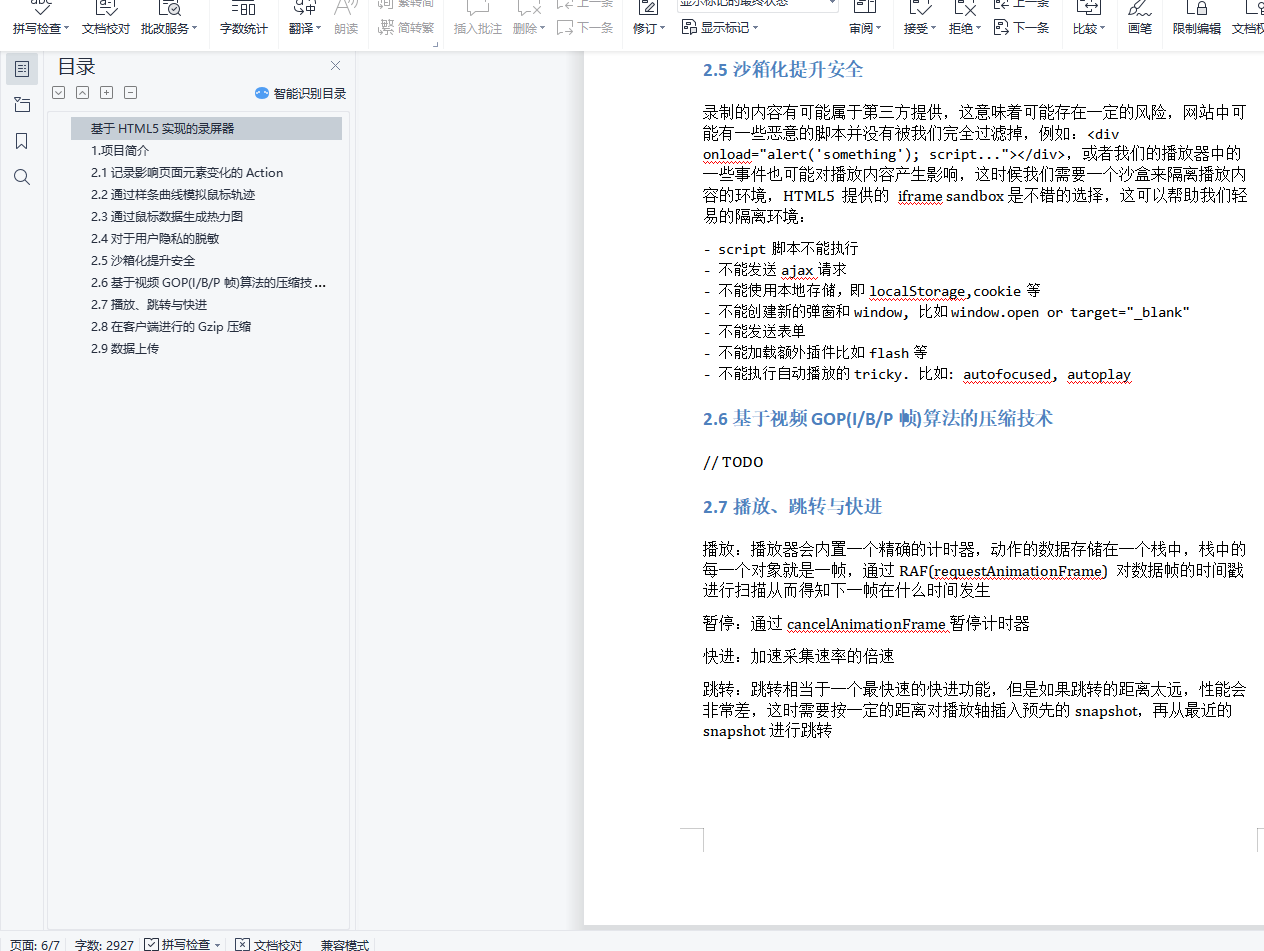Open the outline (目录) sidebar icon
Viewport: 1264px width, 951px height.
pyautogui.click(x=22, y=69)
